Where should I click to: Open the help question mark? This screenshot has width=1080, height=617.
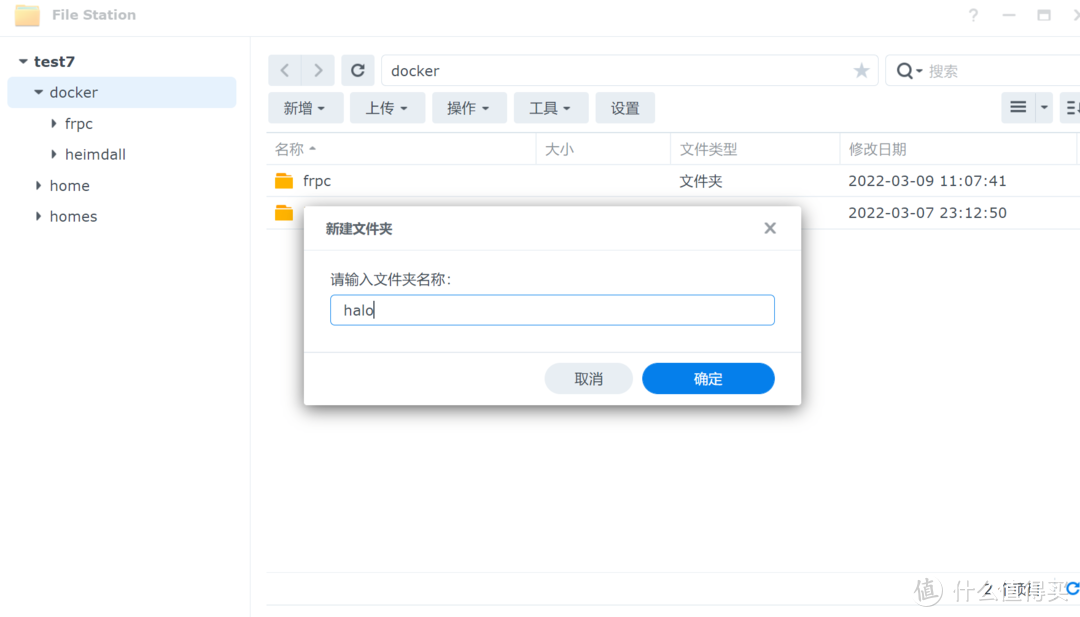pyautogui.click(x=973, y=14)
